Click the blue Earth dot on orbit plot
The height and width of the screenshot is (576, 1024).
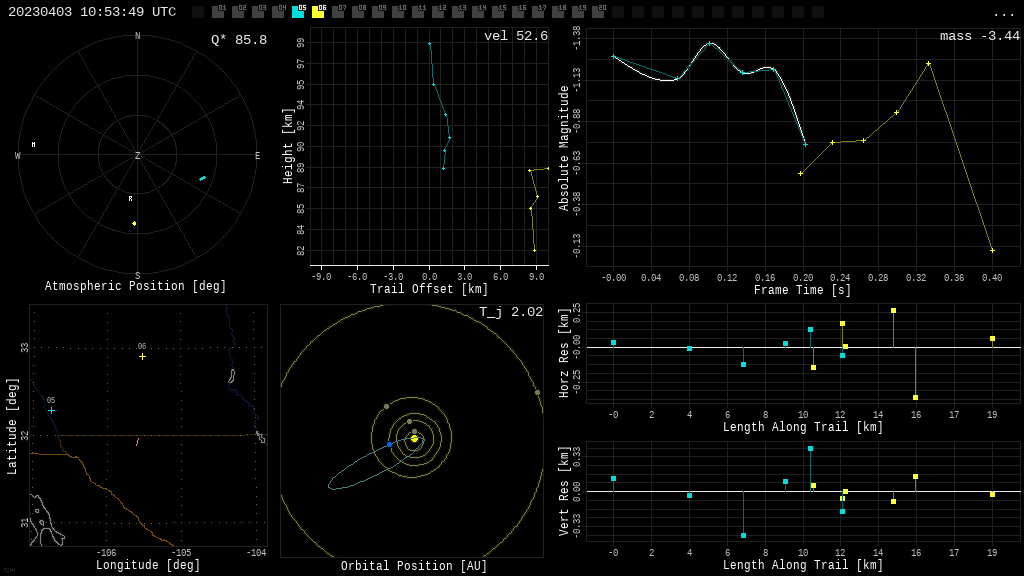[x=390, y=444]
